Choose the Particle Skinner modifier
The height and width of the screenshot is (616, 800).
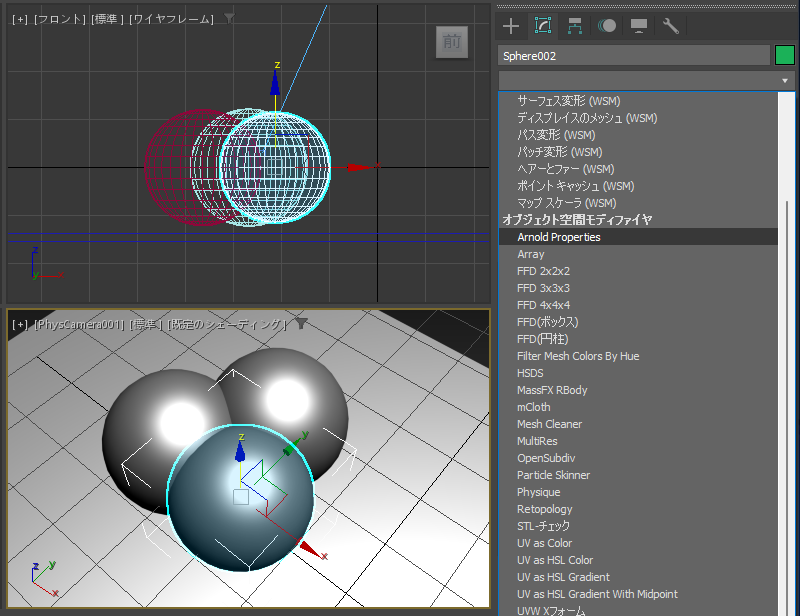[x=638, y=475]
